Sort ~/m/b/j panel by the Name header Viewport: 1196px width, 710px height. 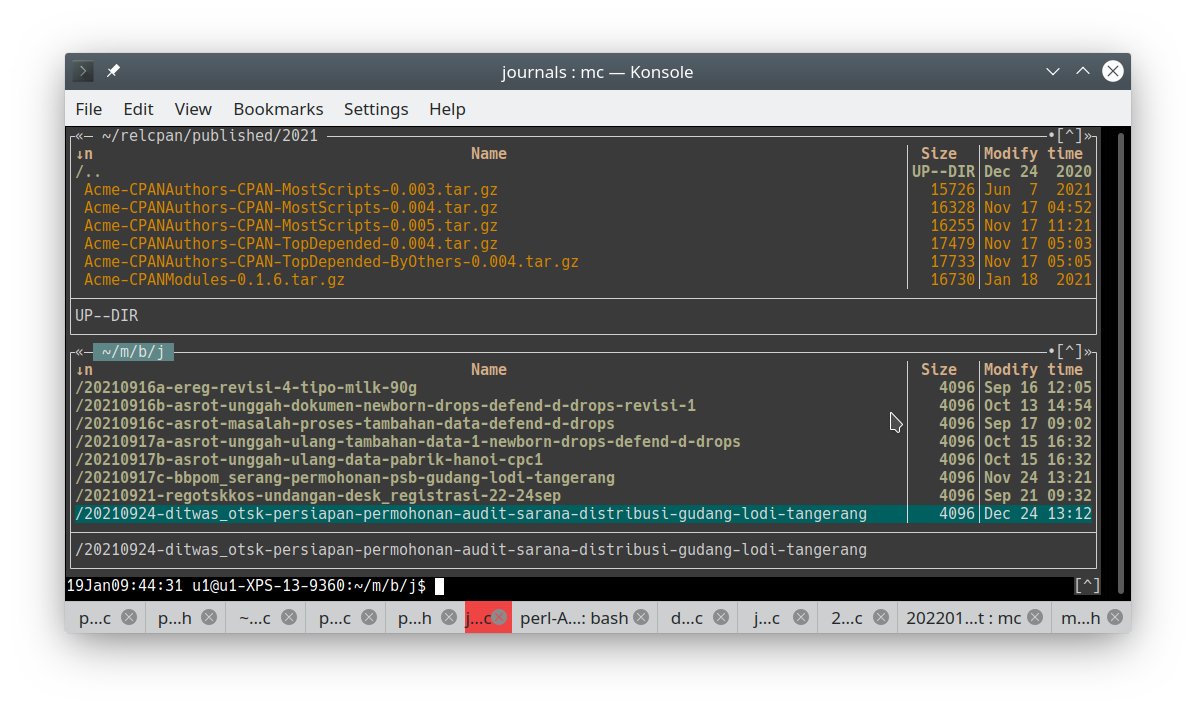click(x=489, y=370)
